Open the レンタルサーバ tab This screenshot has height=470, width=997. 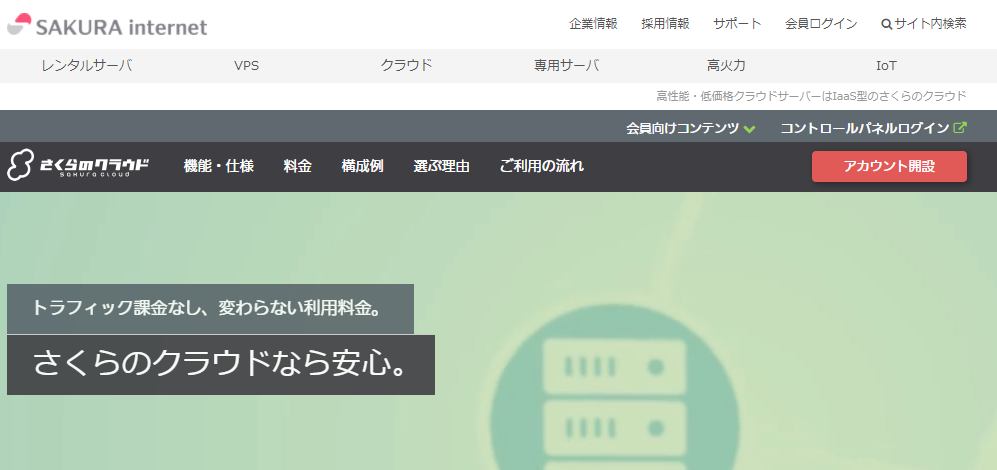tap(86, 66)
